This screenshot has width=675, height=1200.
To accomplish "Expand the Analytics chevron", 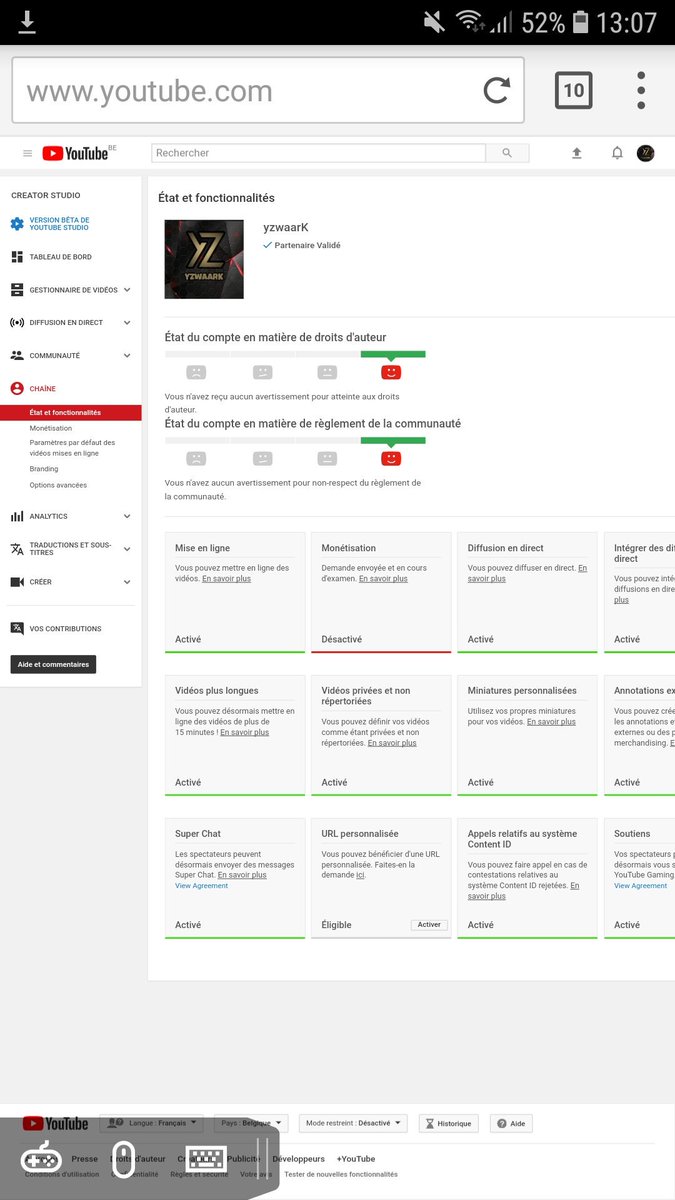I will (x=127, y=516).
